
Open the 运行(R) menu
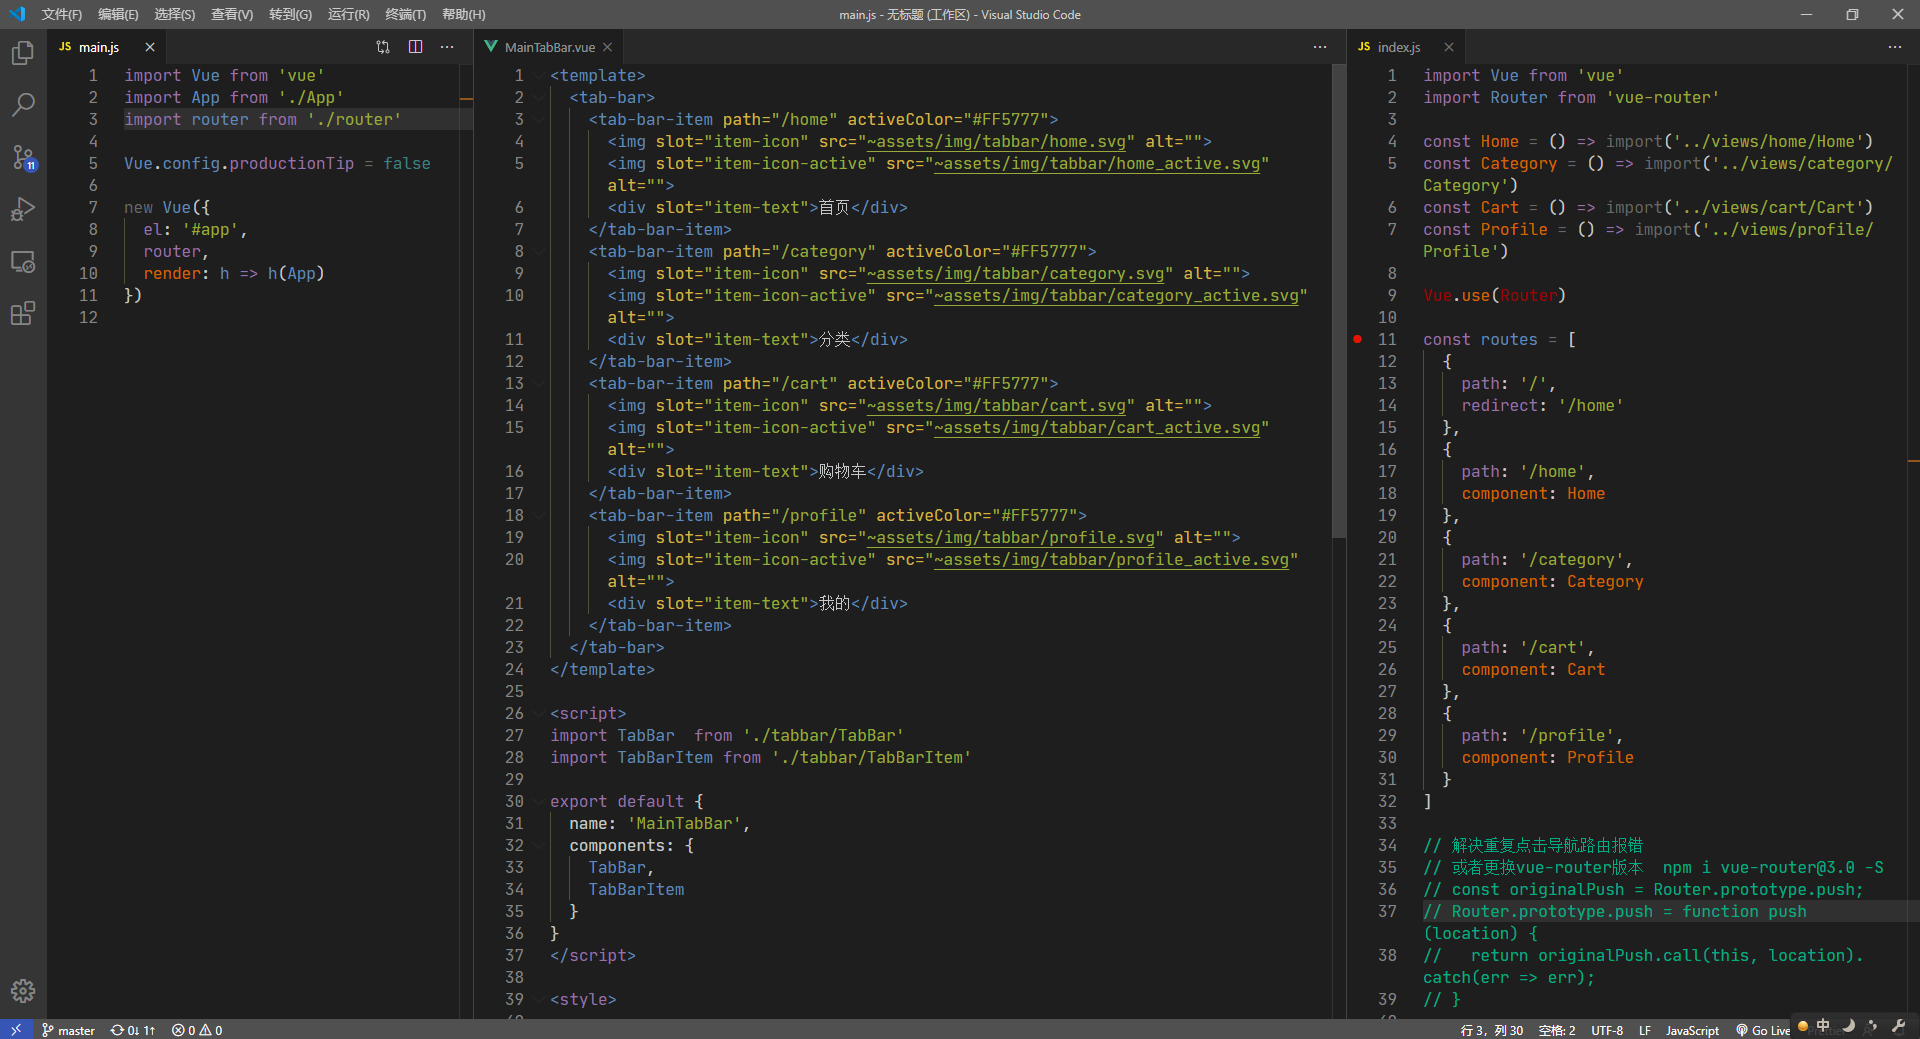click(x=349, y=14)
